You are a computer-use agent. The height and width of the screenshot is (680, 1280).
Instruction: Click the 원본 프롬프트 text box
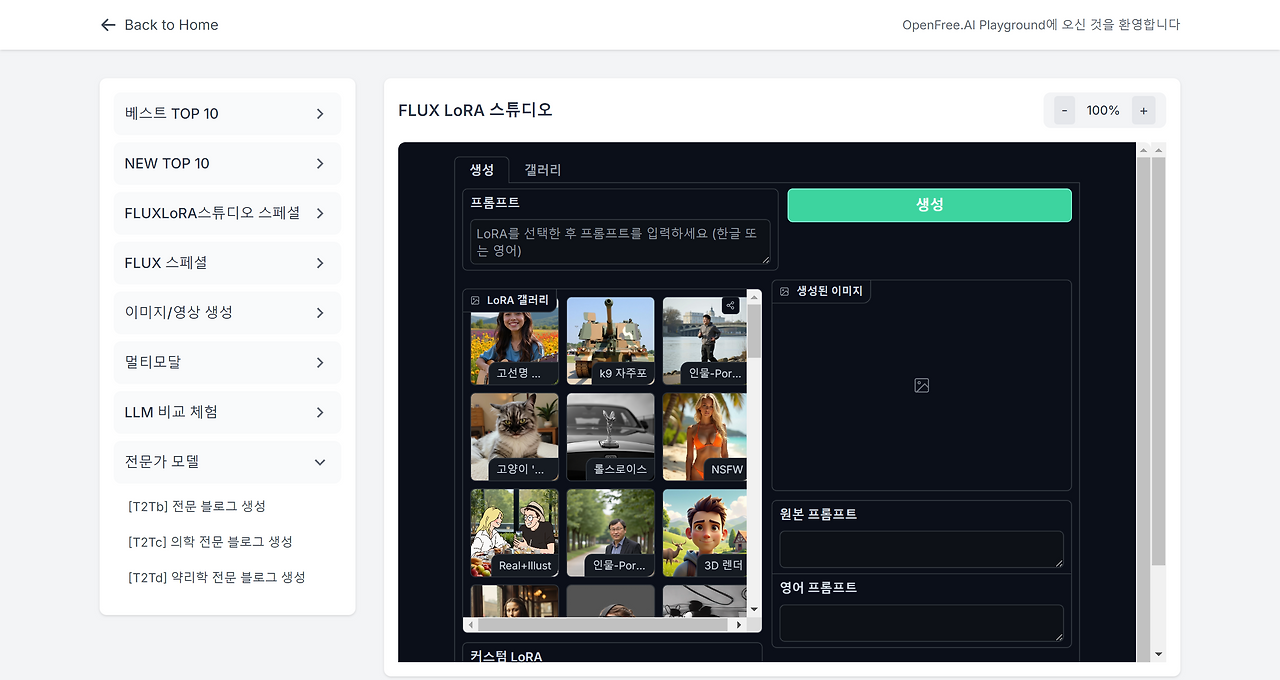[921, 549]
